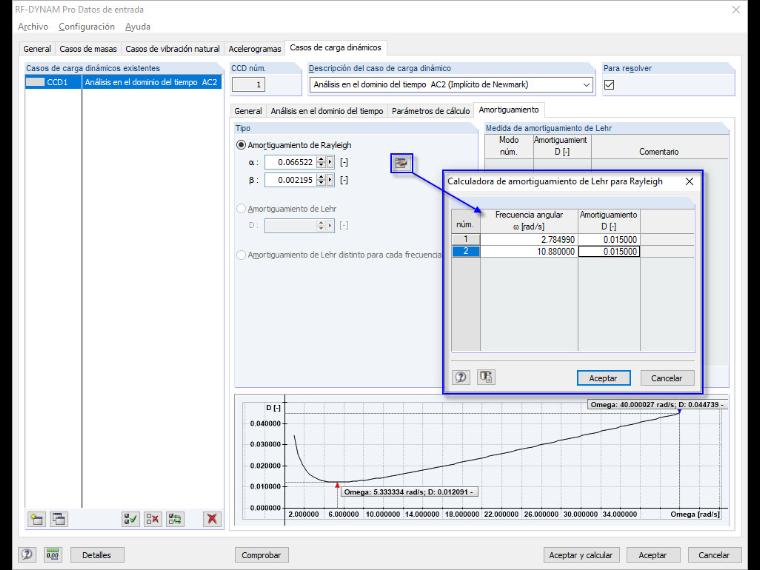Switch to top-level General tab
This screenshot has height=570, width=760.
37,49
